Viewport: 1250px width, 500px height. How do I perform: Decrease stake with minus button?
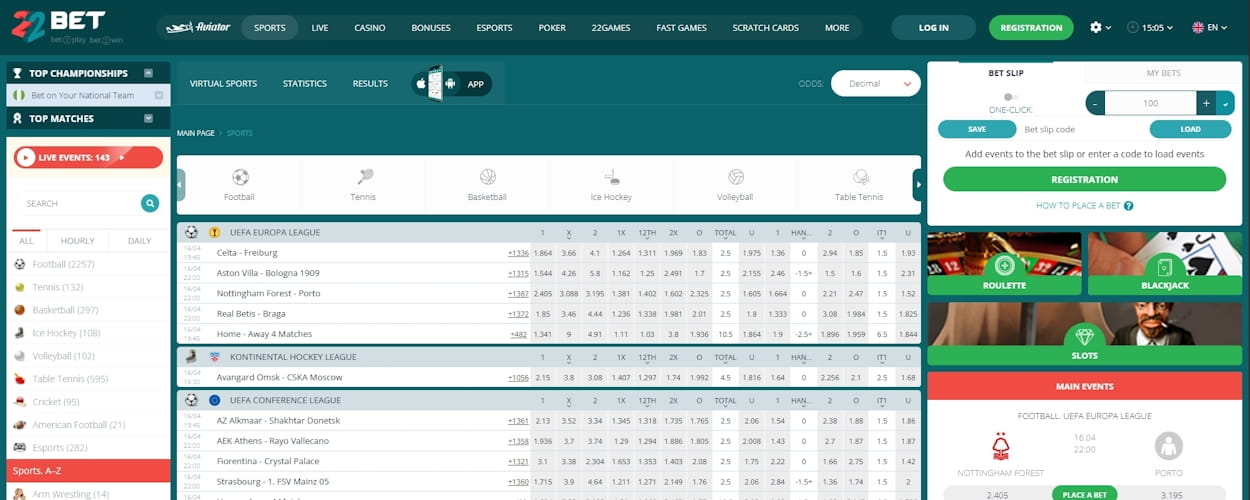[1095, 103]
